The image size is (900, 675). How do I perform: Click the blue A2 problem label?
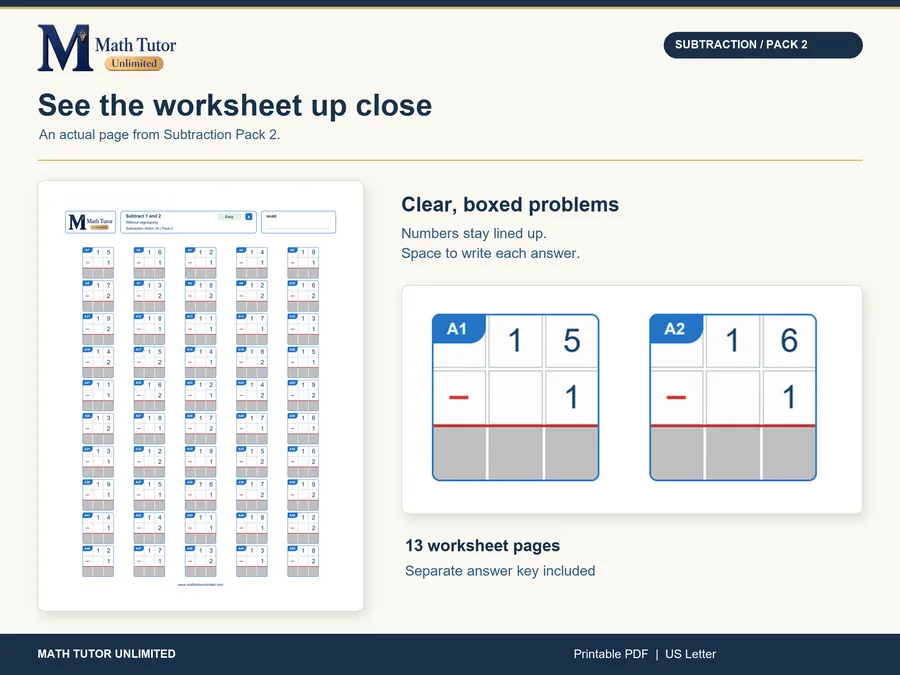point(675,329)
